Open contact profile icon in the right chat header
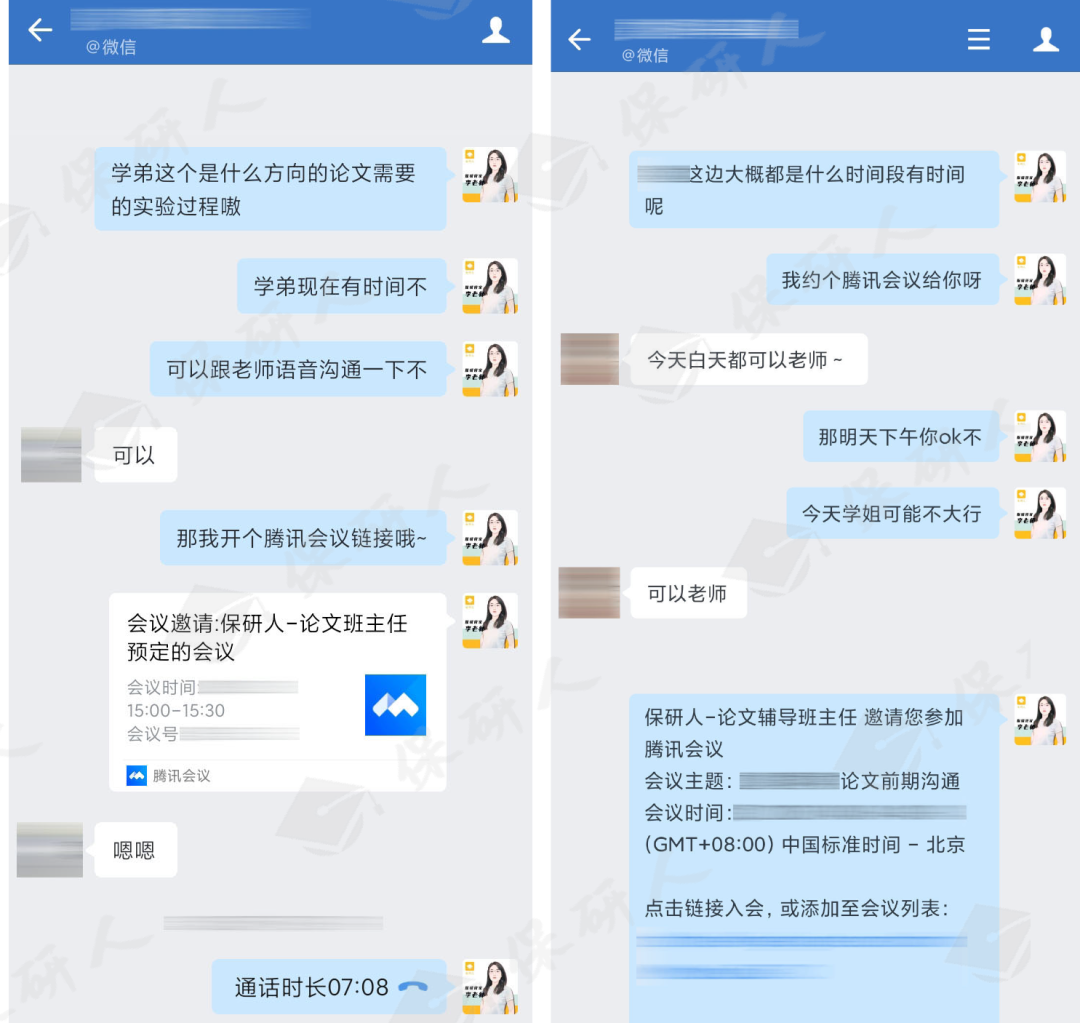 pos(1045,39)
